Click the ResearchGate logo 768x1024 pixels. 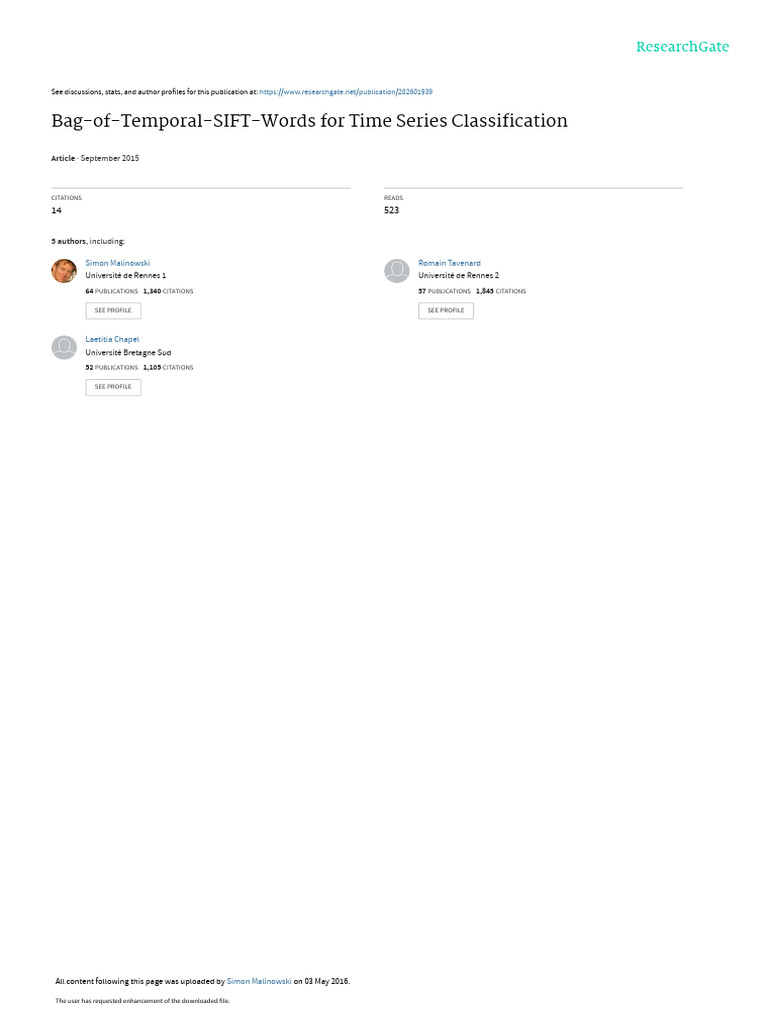click(x=682, y=47)
